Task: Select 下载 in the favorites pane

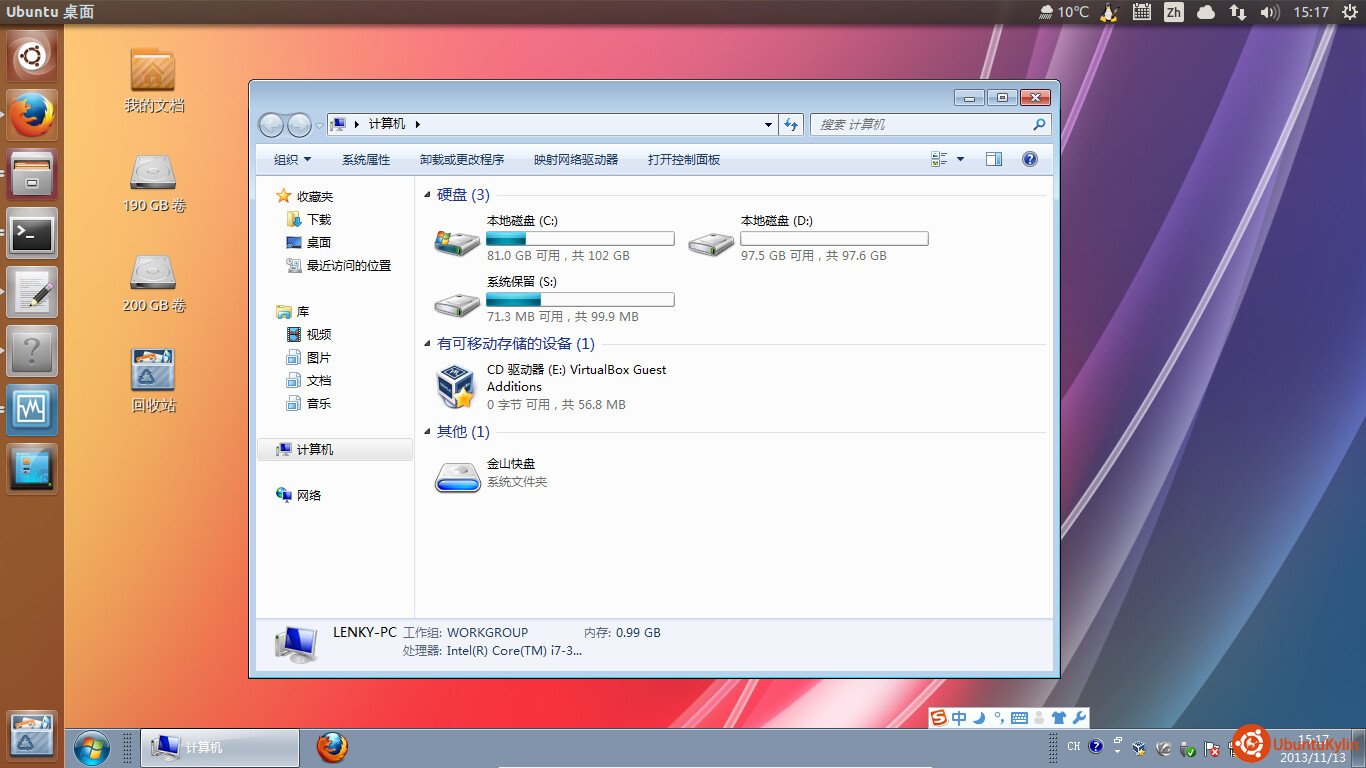Action: coord(318,220)
